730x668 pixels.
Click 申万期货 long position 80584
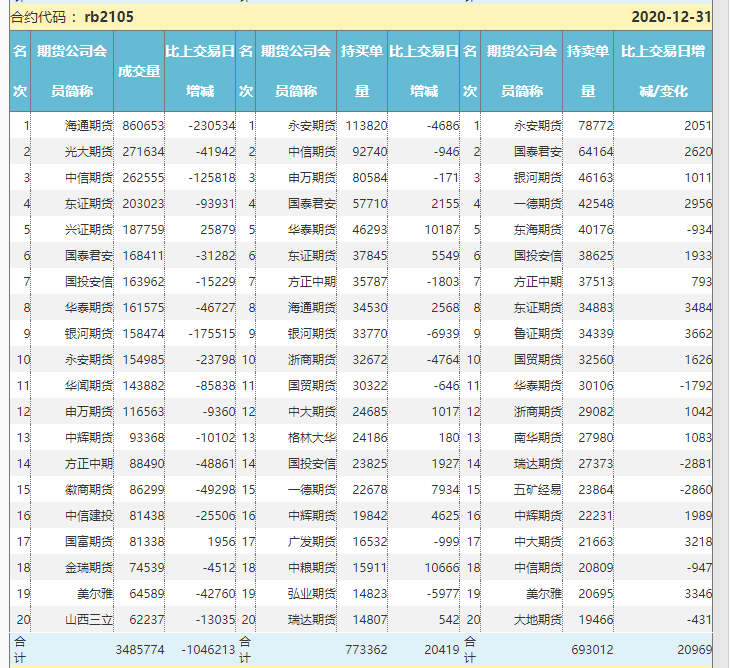tap(370, 178)
